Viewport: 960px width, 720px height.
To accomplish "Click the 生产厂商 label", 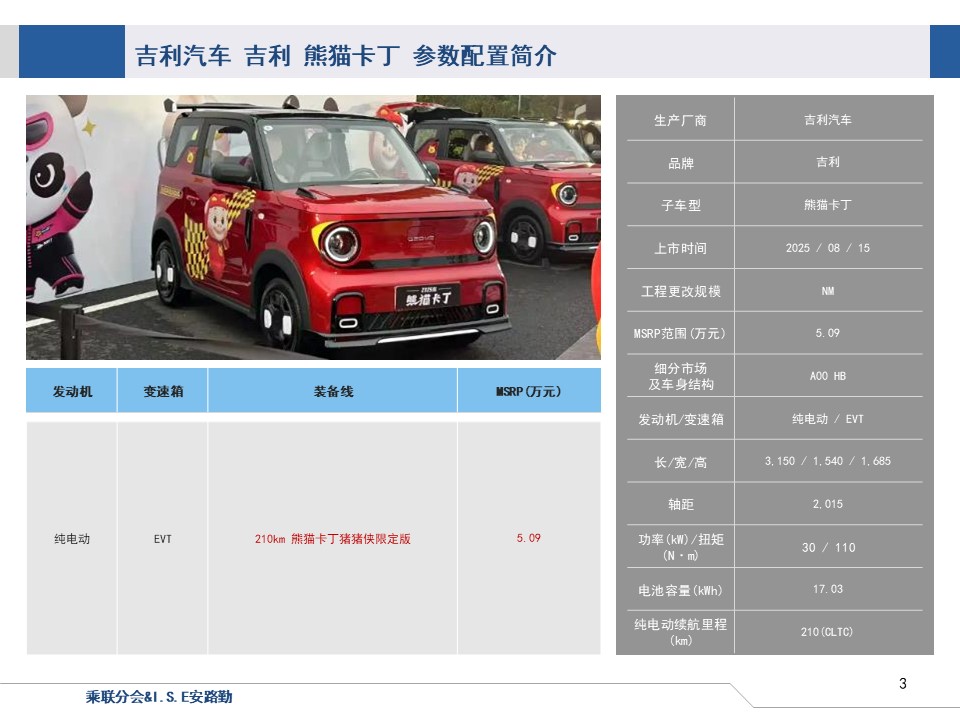I will (x=680, y=121).
